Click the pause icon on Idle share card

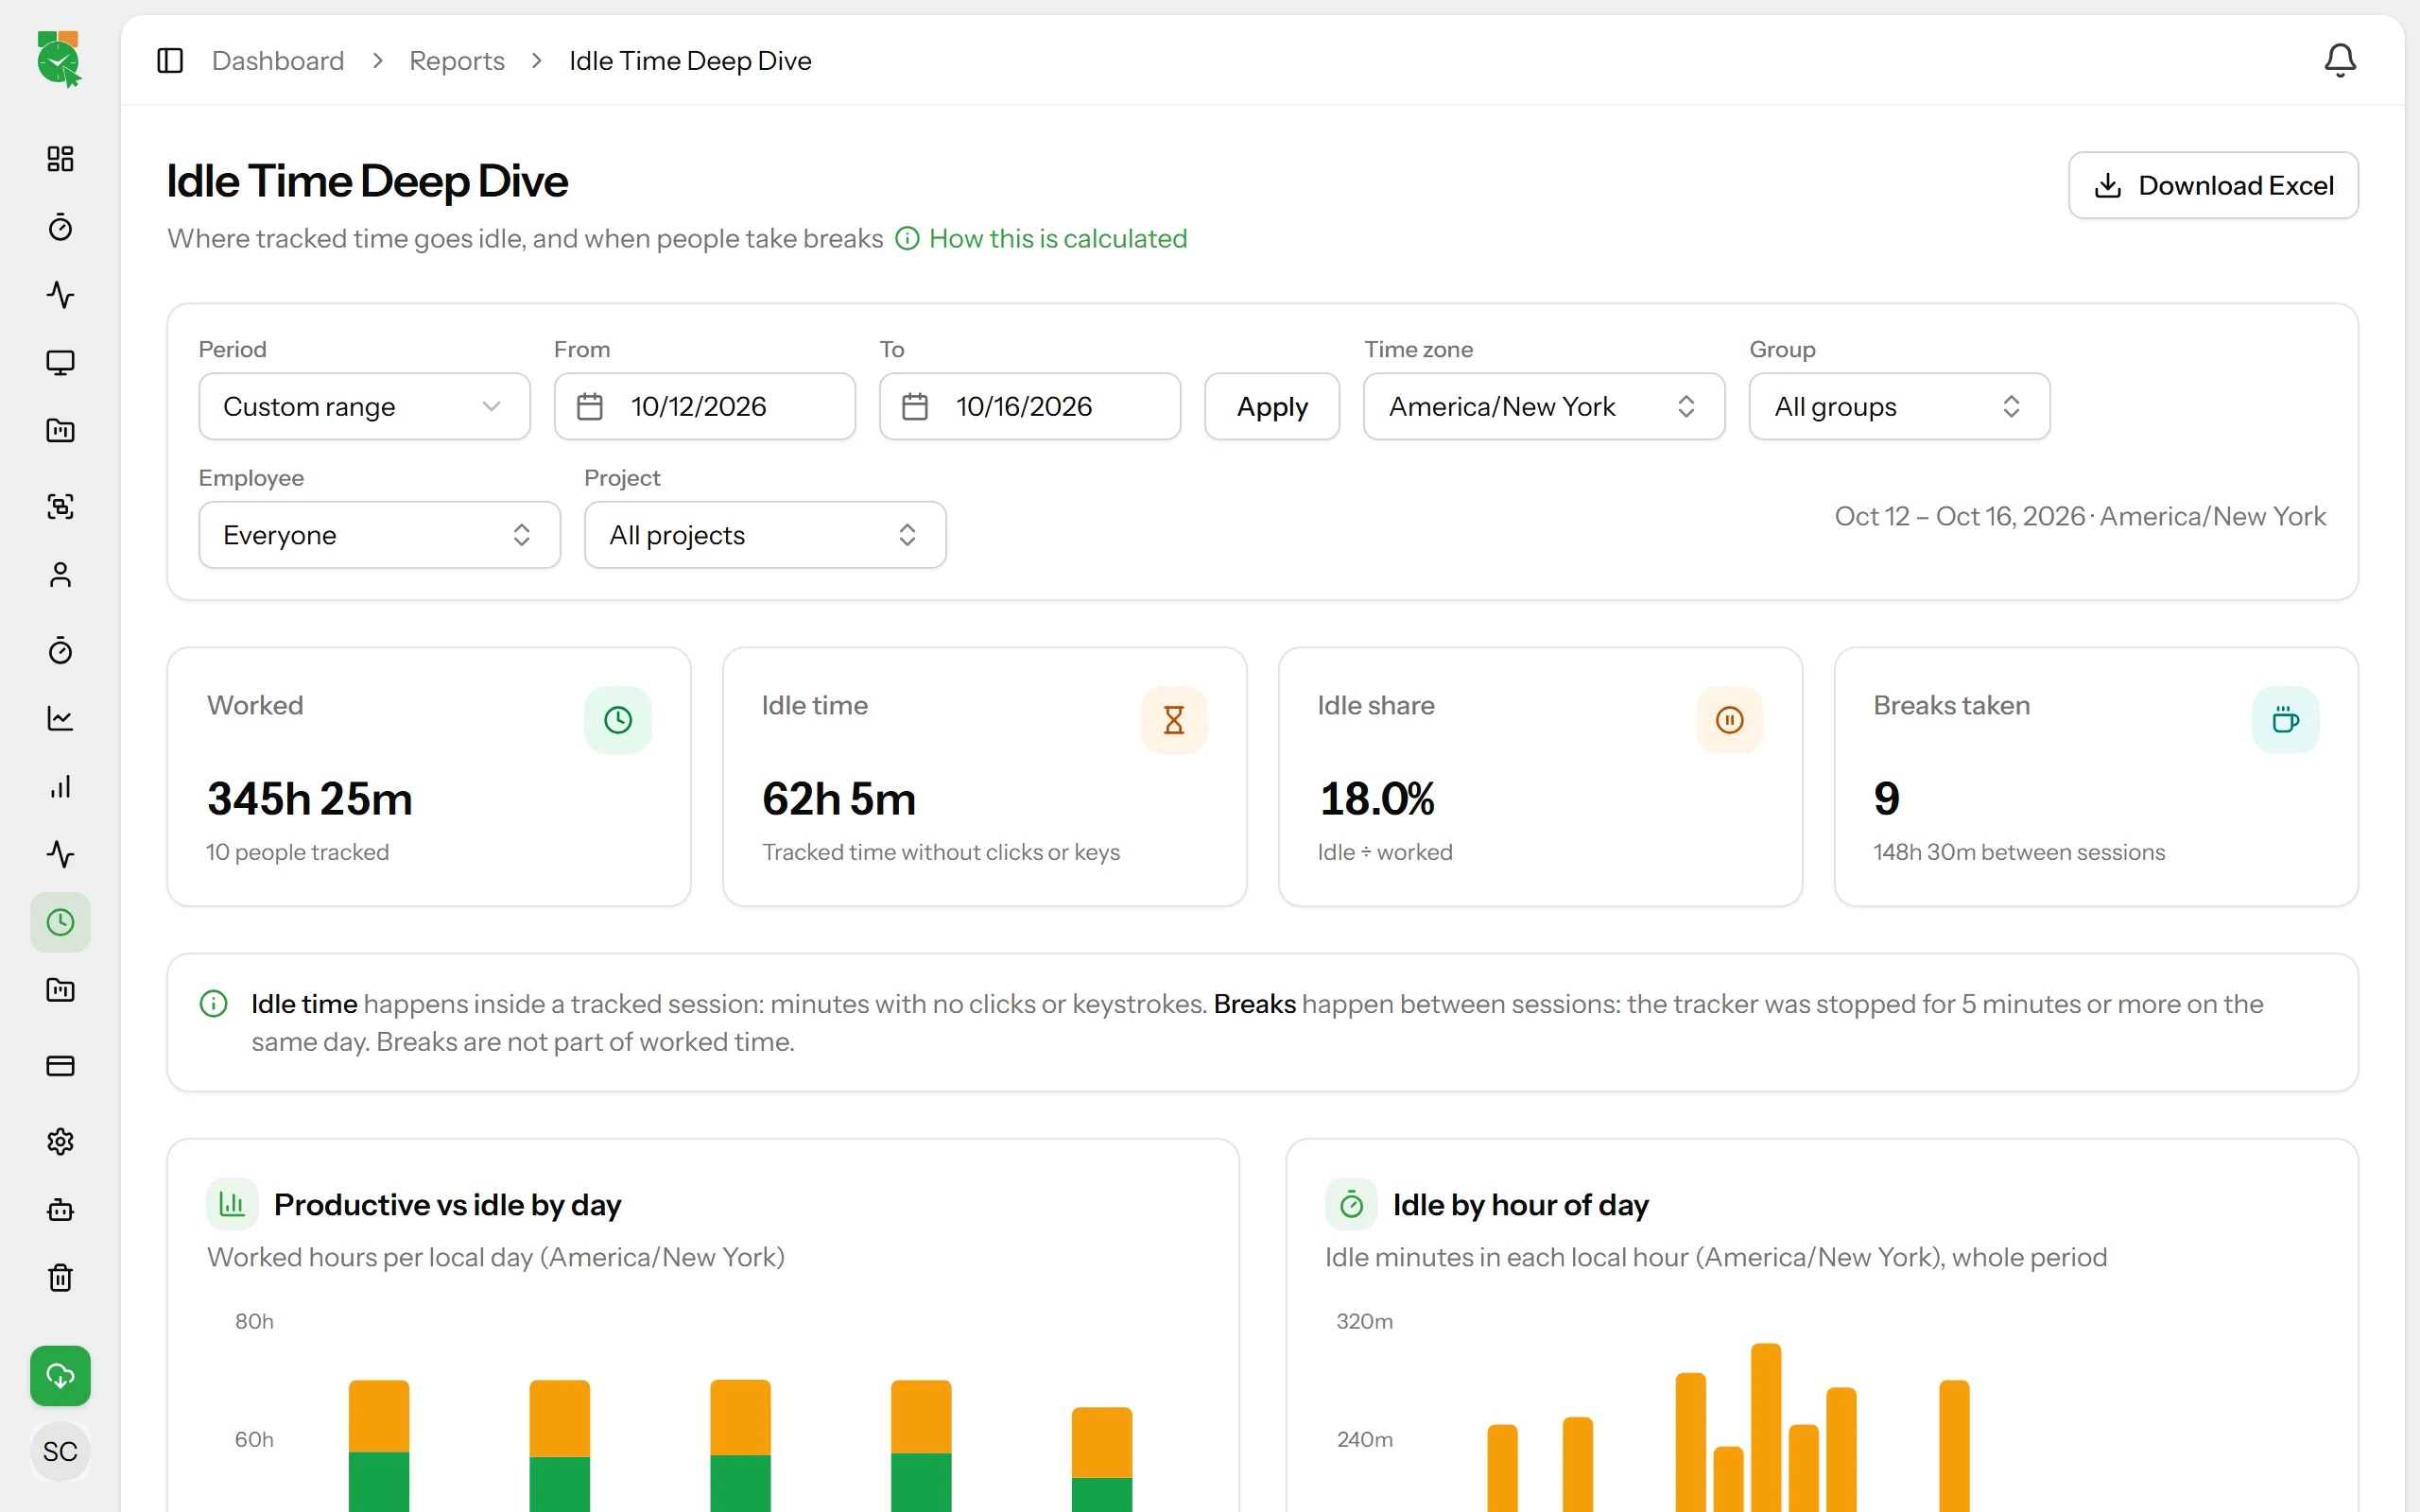pyautogui.click(x=1729, y=720)
